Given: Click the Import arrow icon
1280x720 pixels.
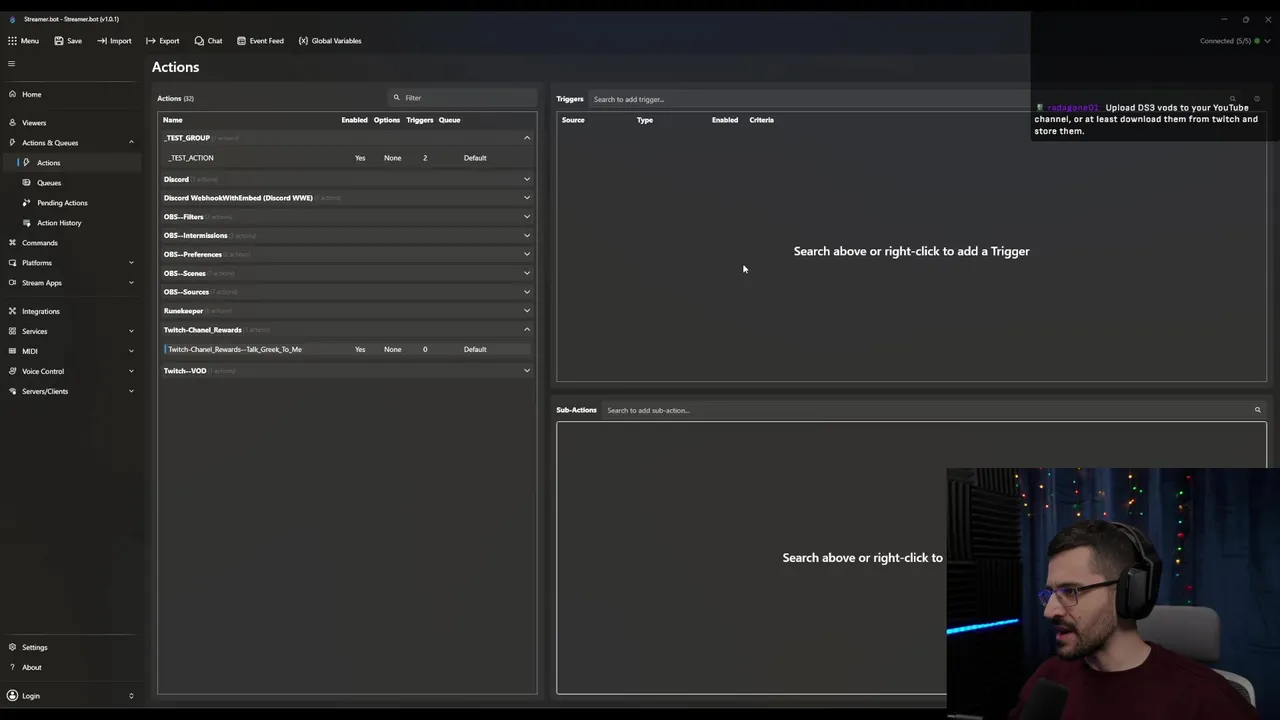Looking at the screenshot, I should coord(102,41).
